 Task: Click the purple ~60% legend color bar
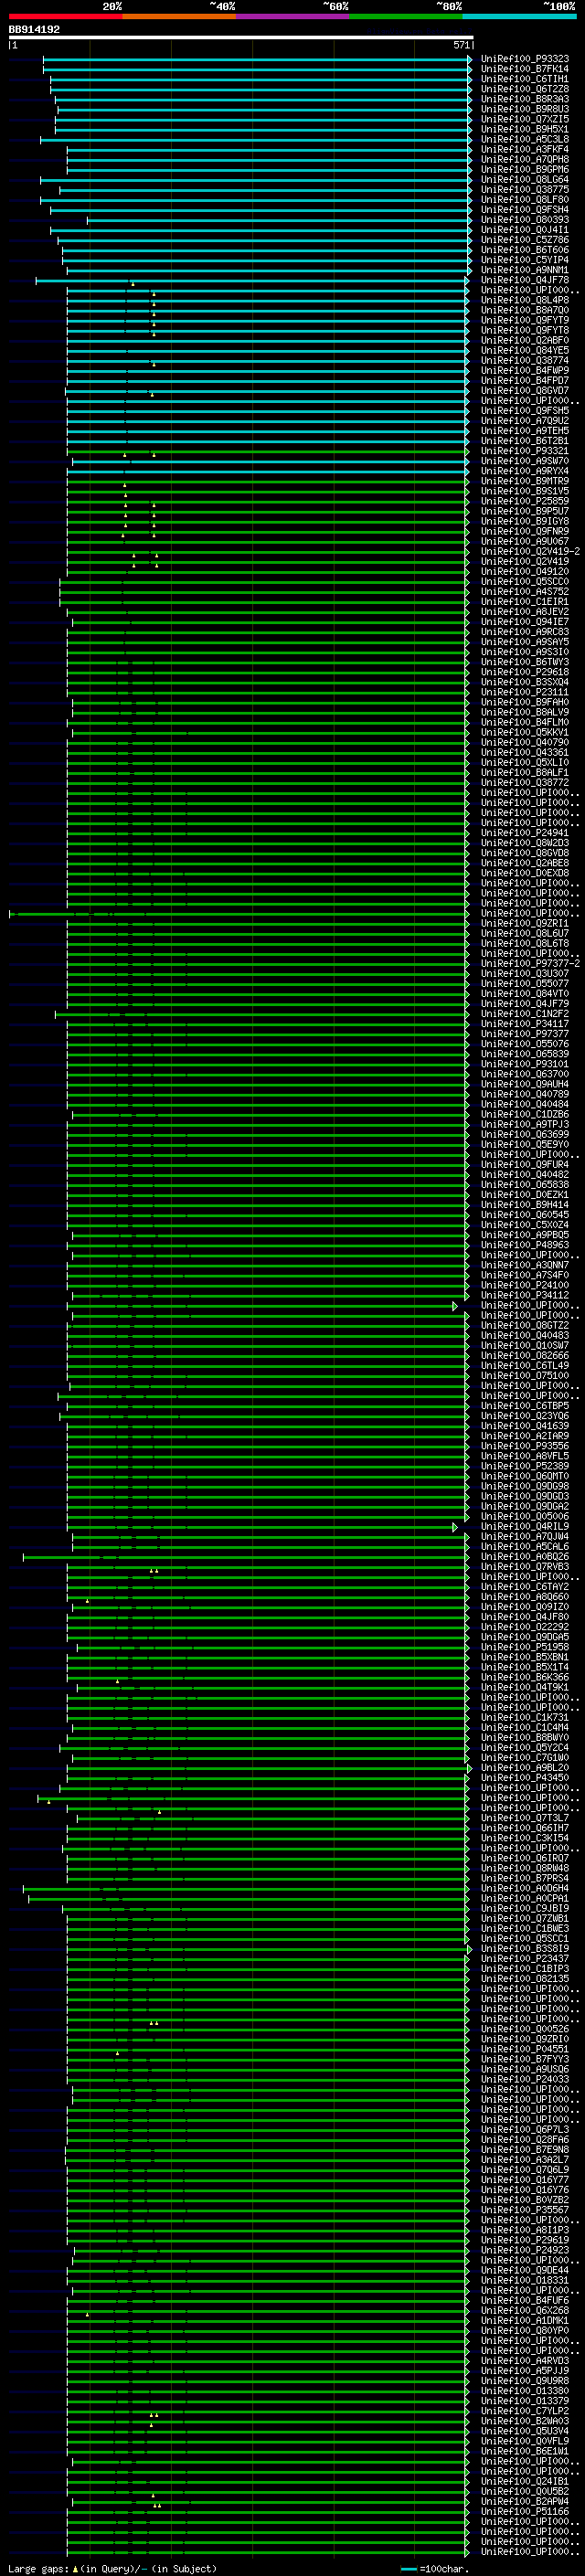tap(293, 16)
